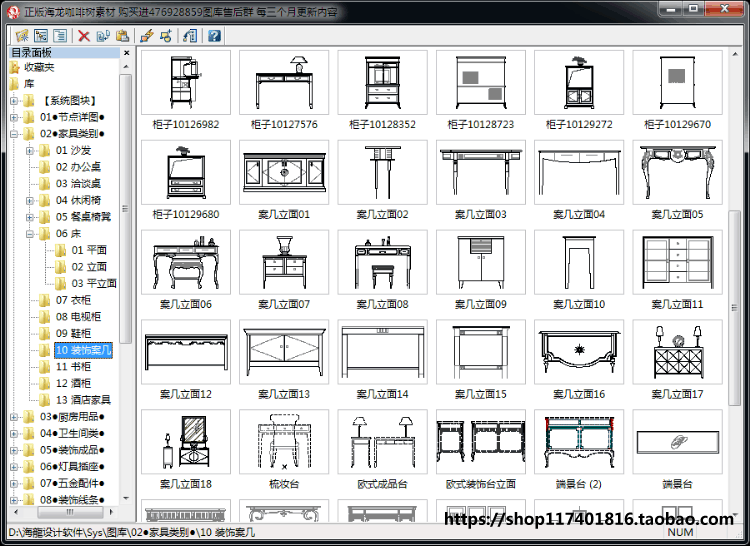
Task: Pick the 梳妆台 dressing table block
Action: point(284,450)
